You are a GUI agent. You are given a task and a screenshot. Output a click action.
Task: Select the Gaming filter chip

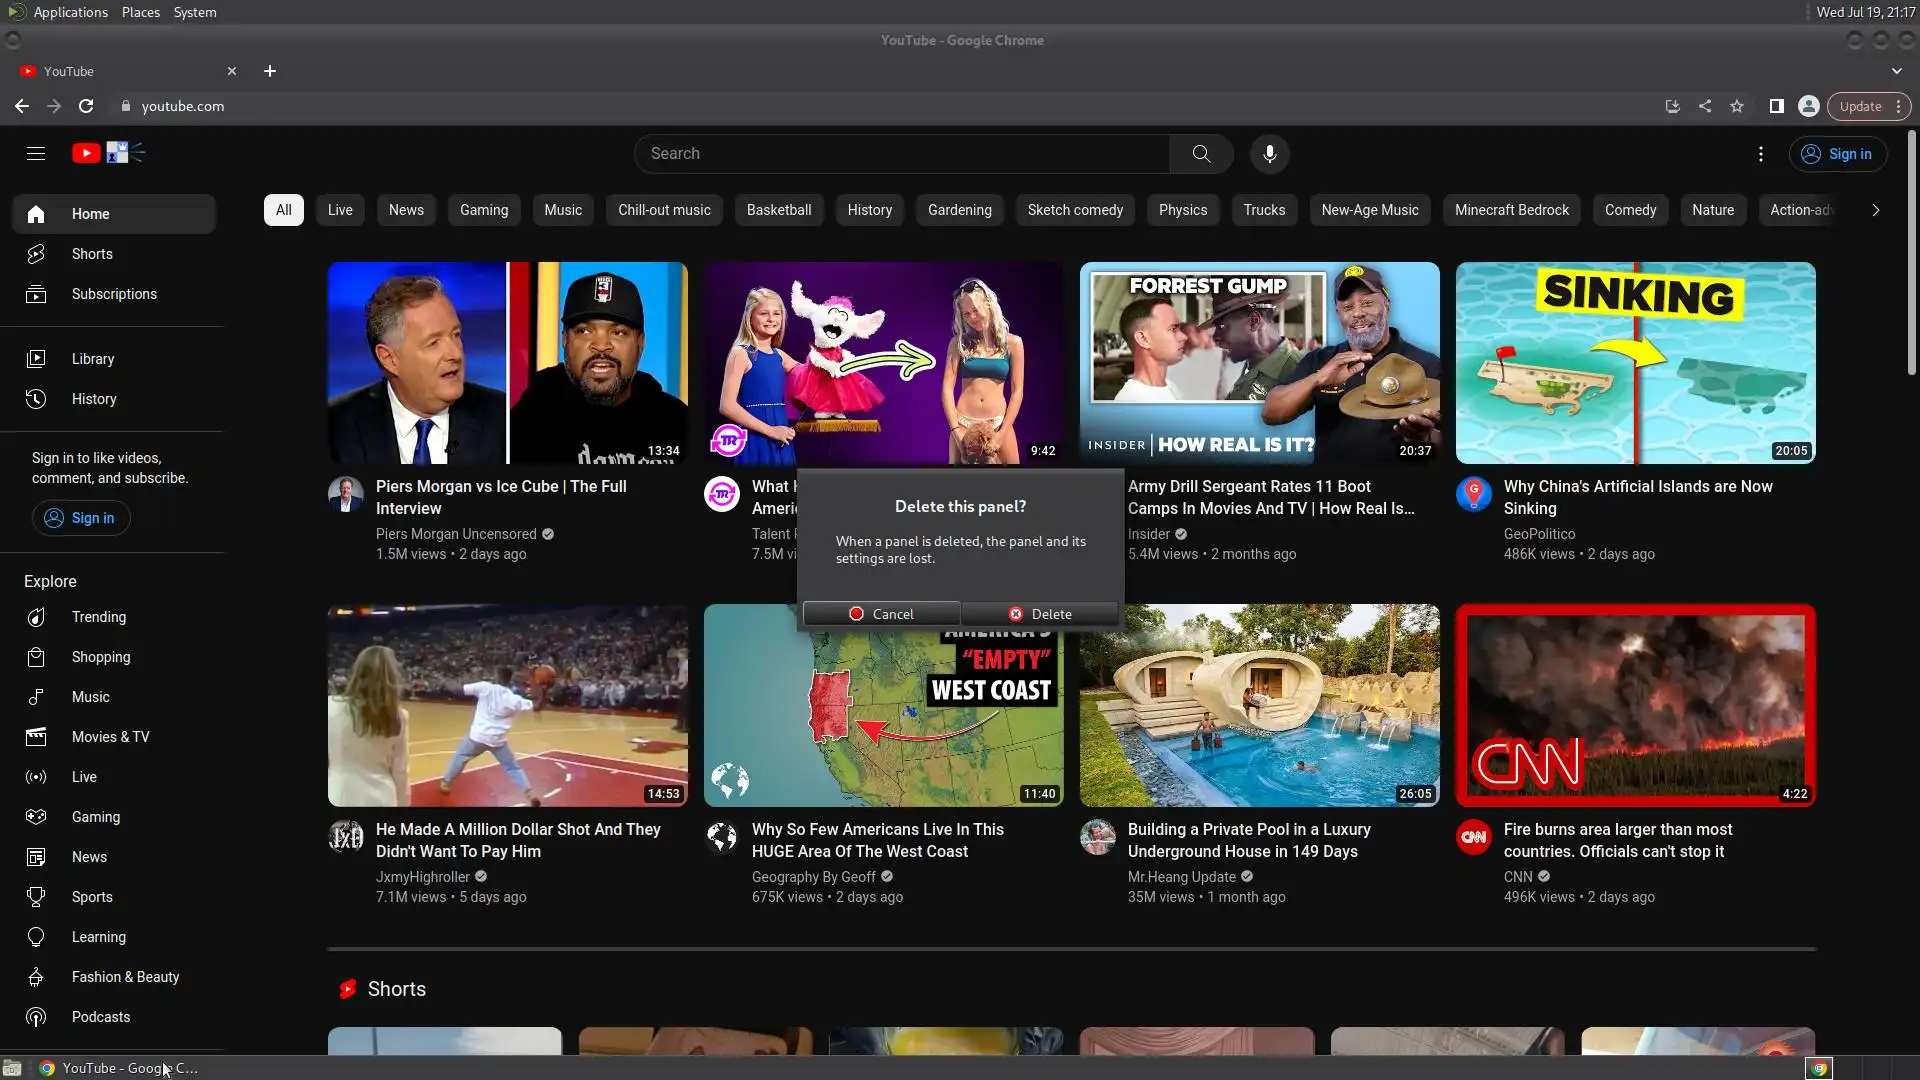click(x=484, y=210)
